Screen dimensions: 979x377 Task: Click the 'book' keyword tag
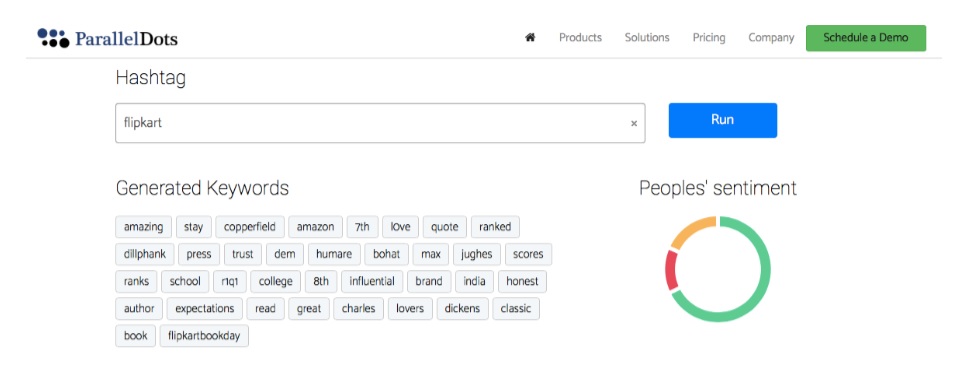pos(135,336)
